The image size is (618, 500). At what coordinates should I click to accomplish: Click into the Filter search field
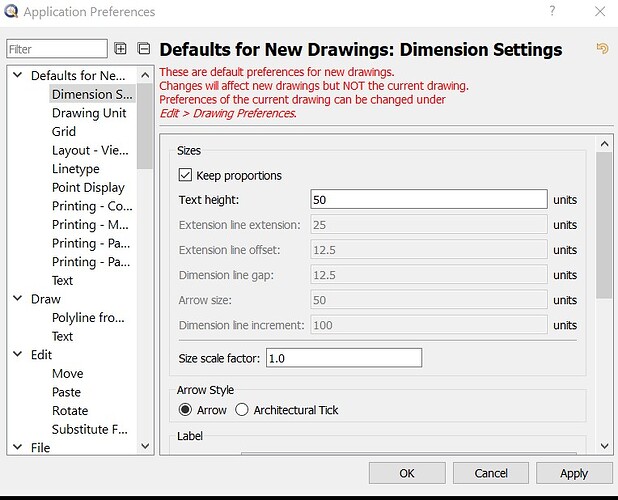pos(57,49)
